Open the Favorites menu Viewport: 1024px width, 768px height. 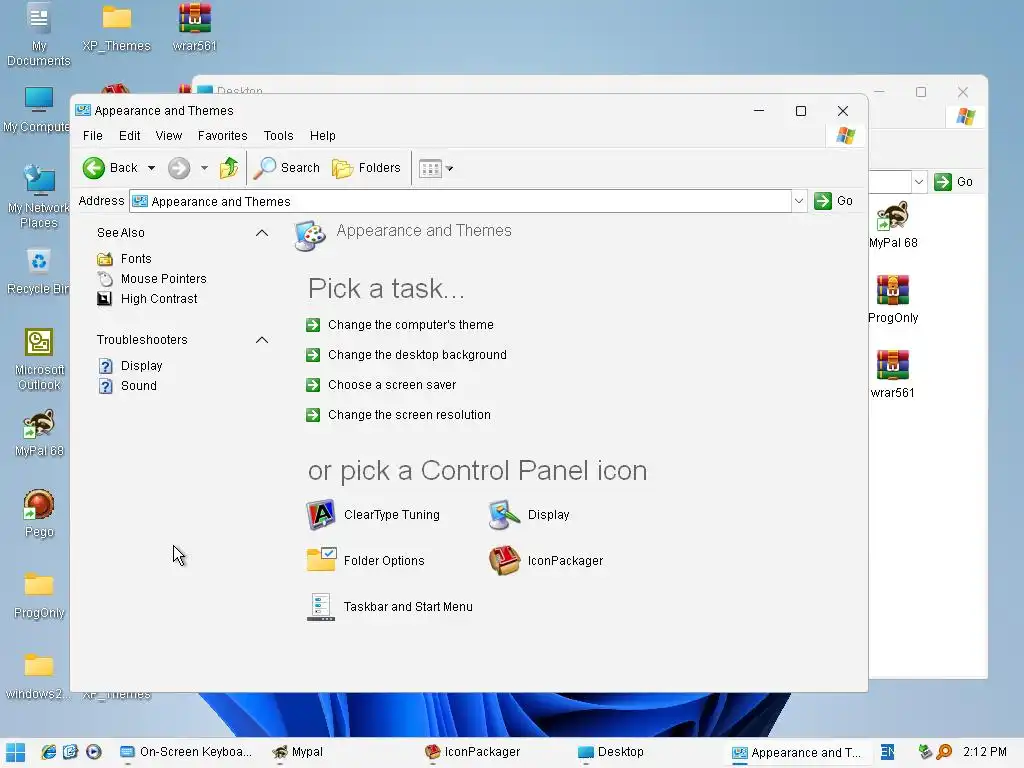coord(223,136)
